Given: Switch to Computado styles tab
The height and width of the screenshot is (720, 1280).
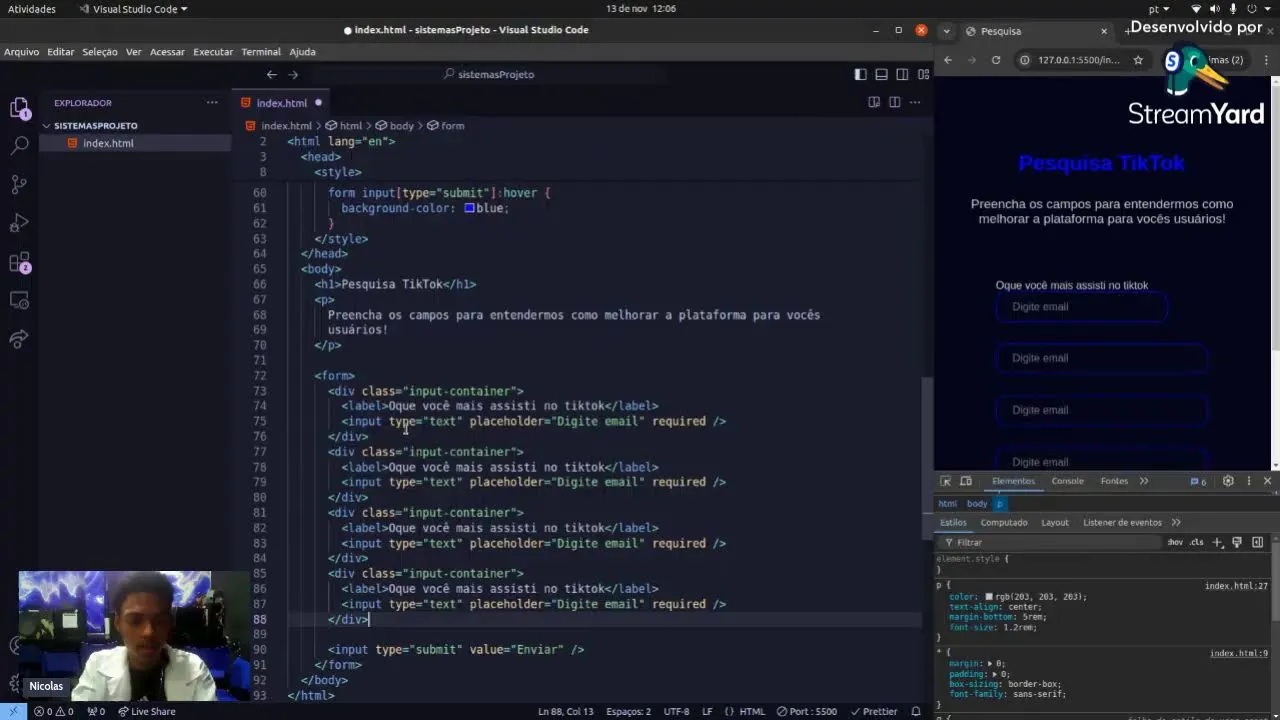Looking at the screenshot, I should click(x=1004, y=522).
